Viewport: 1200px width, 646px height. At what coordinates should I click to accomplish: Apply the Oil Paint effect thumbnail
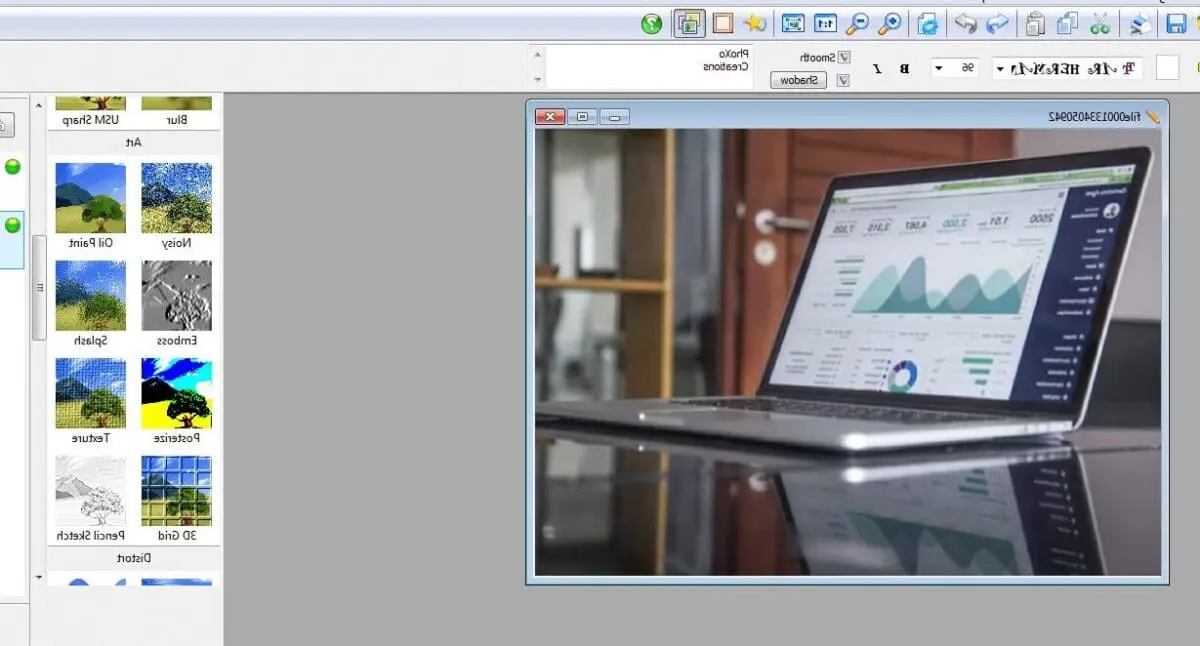coord(90,198)
